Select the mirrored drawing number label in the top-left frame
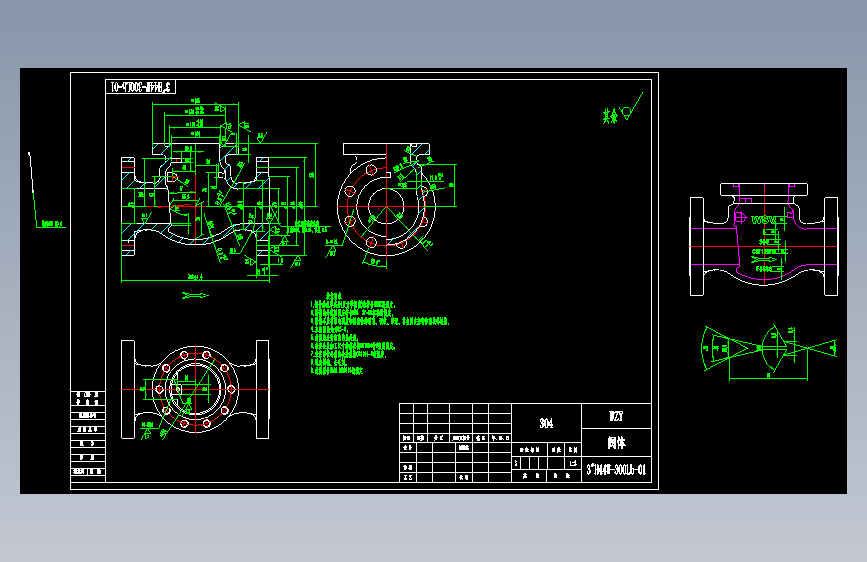This screenshot has width=867, height=562. pos(140,87)
